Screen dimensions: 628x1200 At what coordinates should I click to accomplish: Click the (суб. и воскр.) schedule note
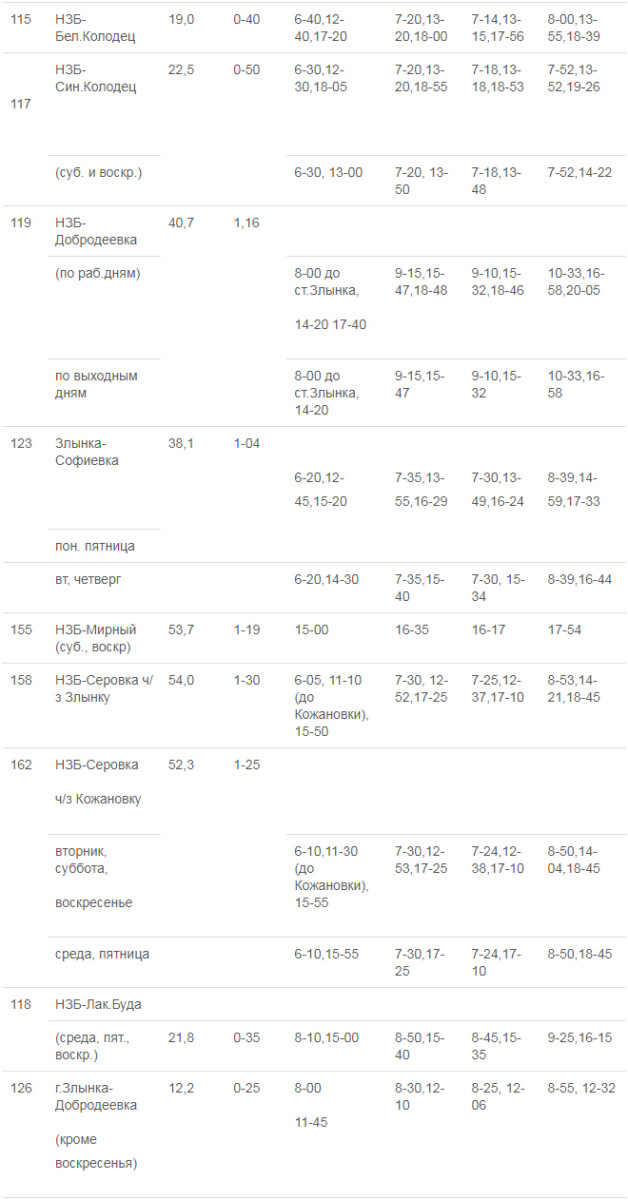pyautogui.click(x=99, y=172)
